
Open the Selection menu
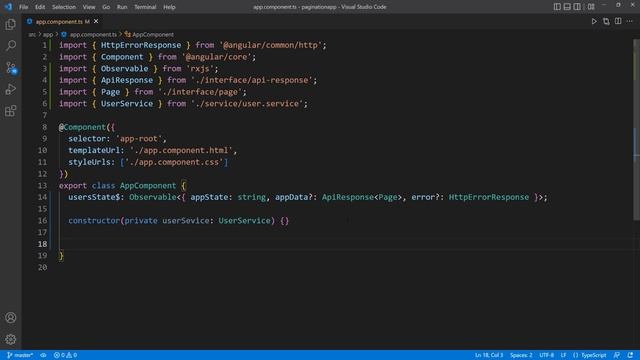(x=64, y=7)
